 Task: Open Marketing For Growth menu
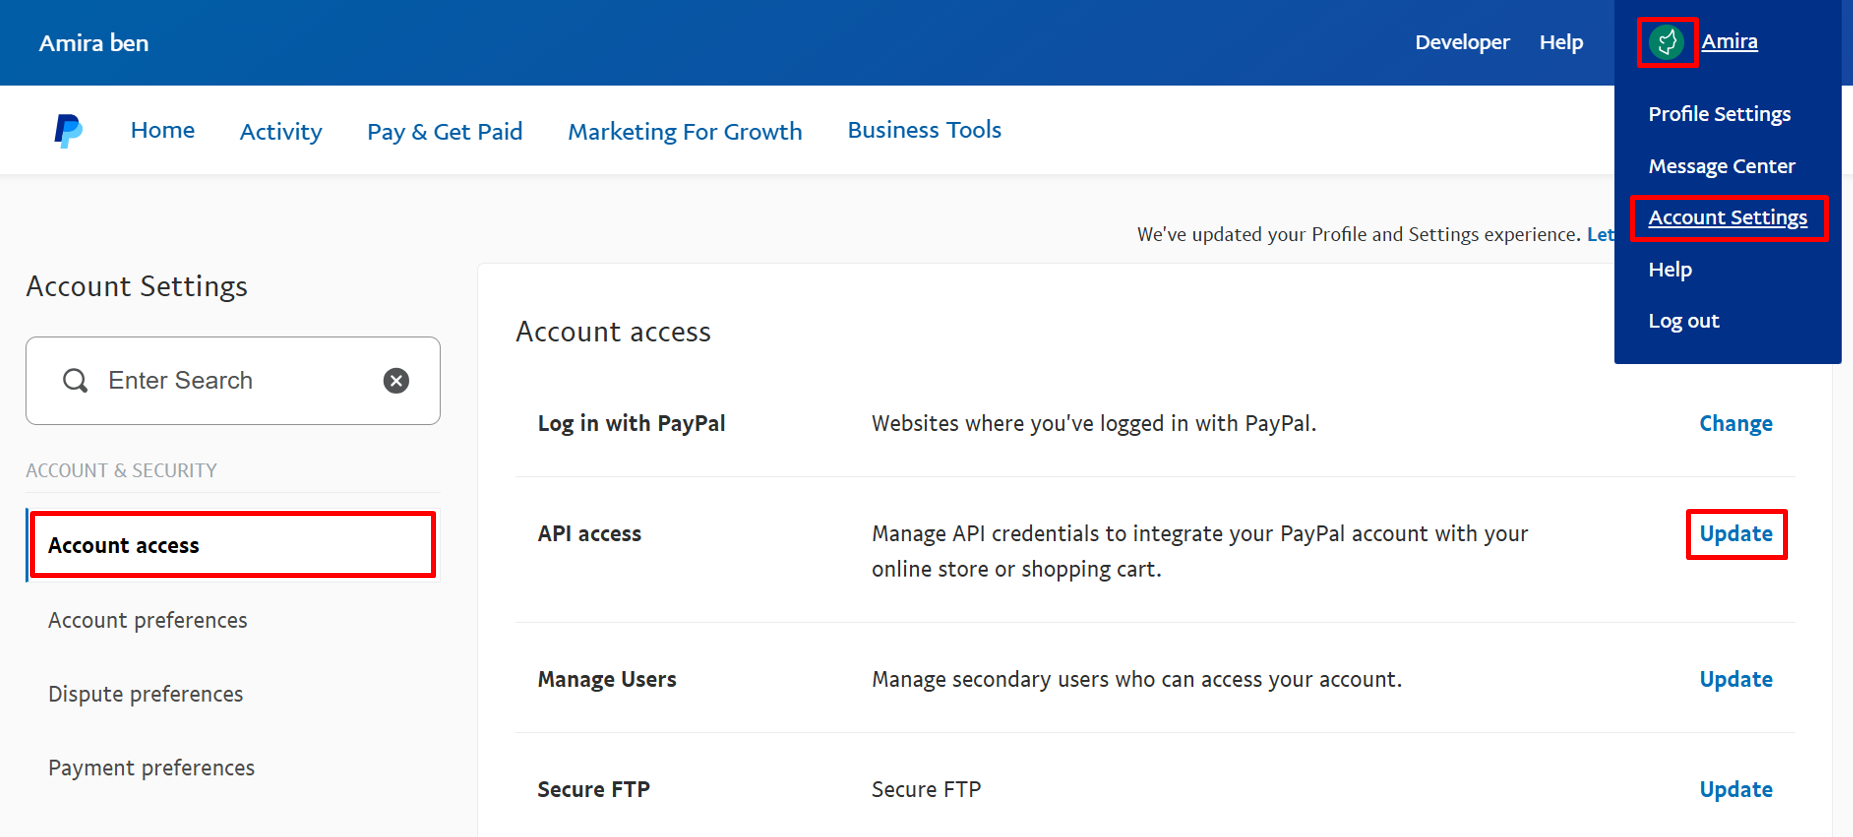pos(685,131)
